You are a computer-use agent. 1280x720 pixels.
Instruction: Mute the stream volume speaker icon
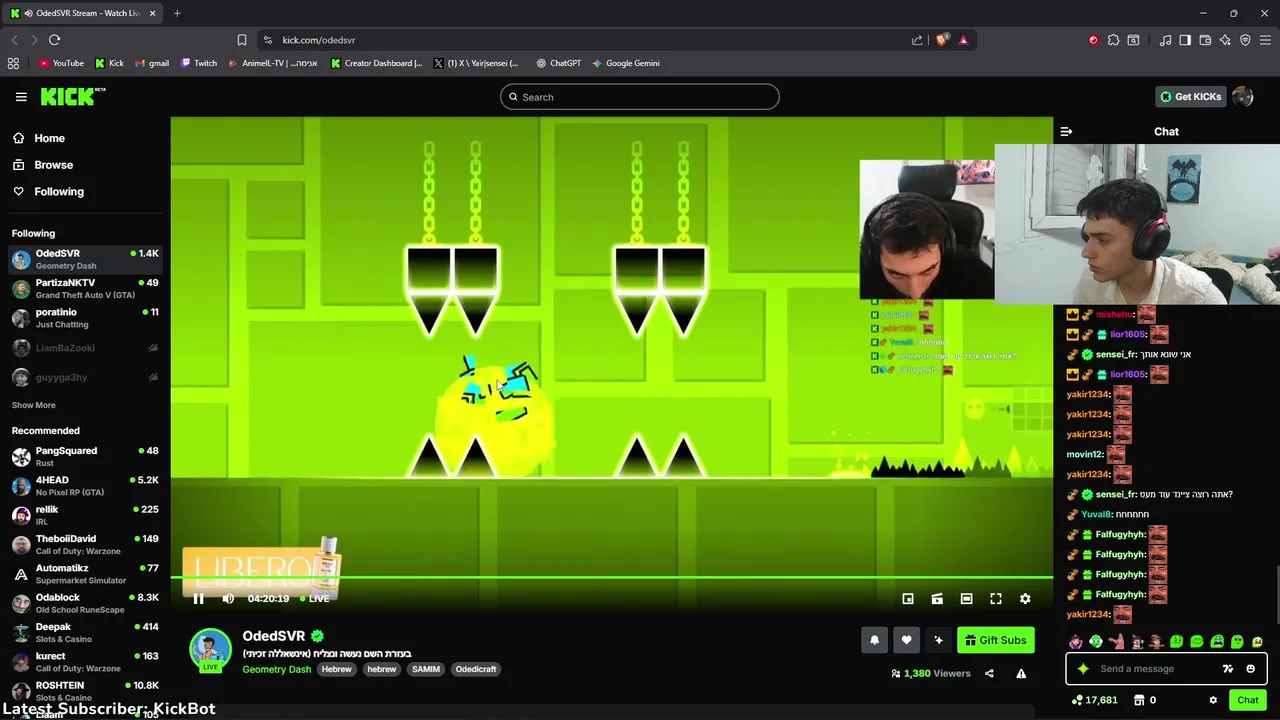(228, 598)
